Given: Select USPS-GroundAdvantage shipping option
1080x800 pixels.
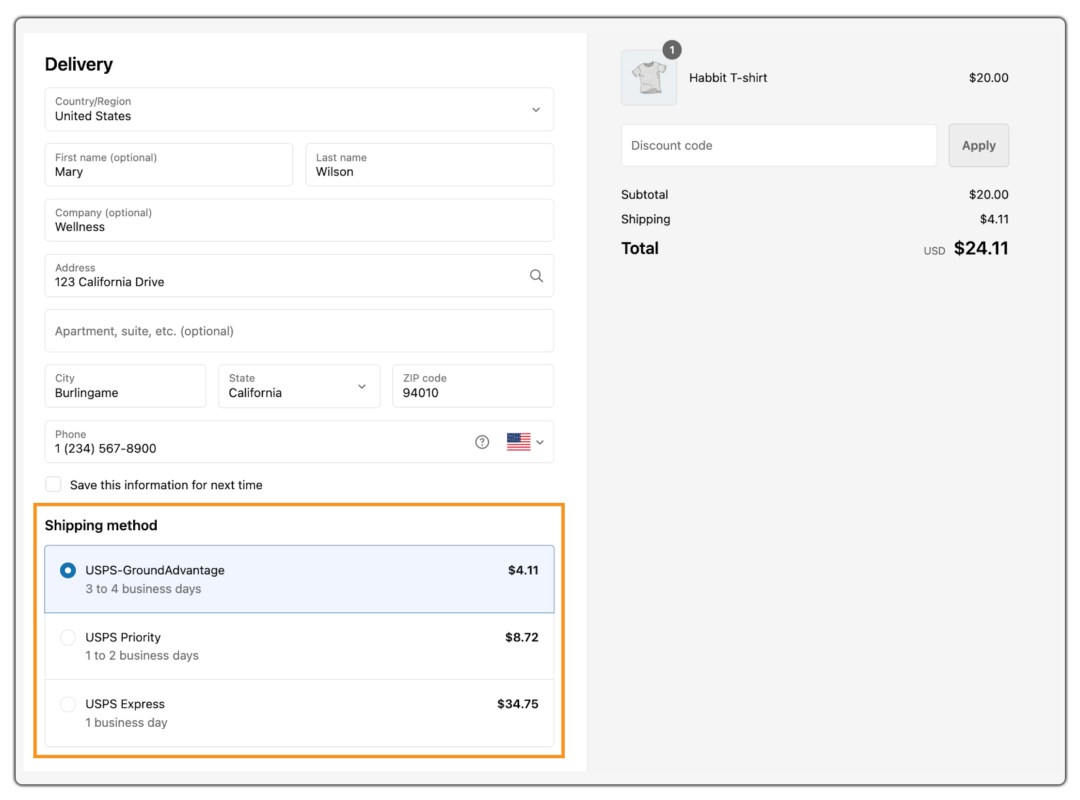Looking at the screenshot, I should point(299,579).
